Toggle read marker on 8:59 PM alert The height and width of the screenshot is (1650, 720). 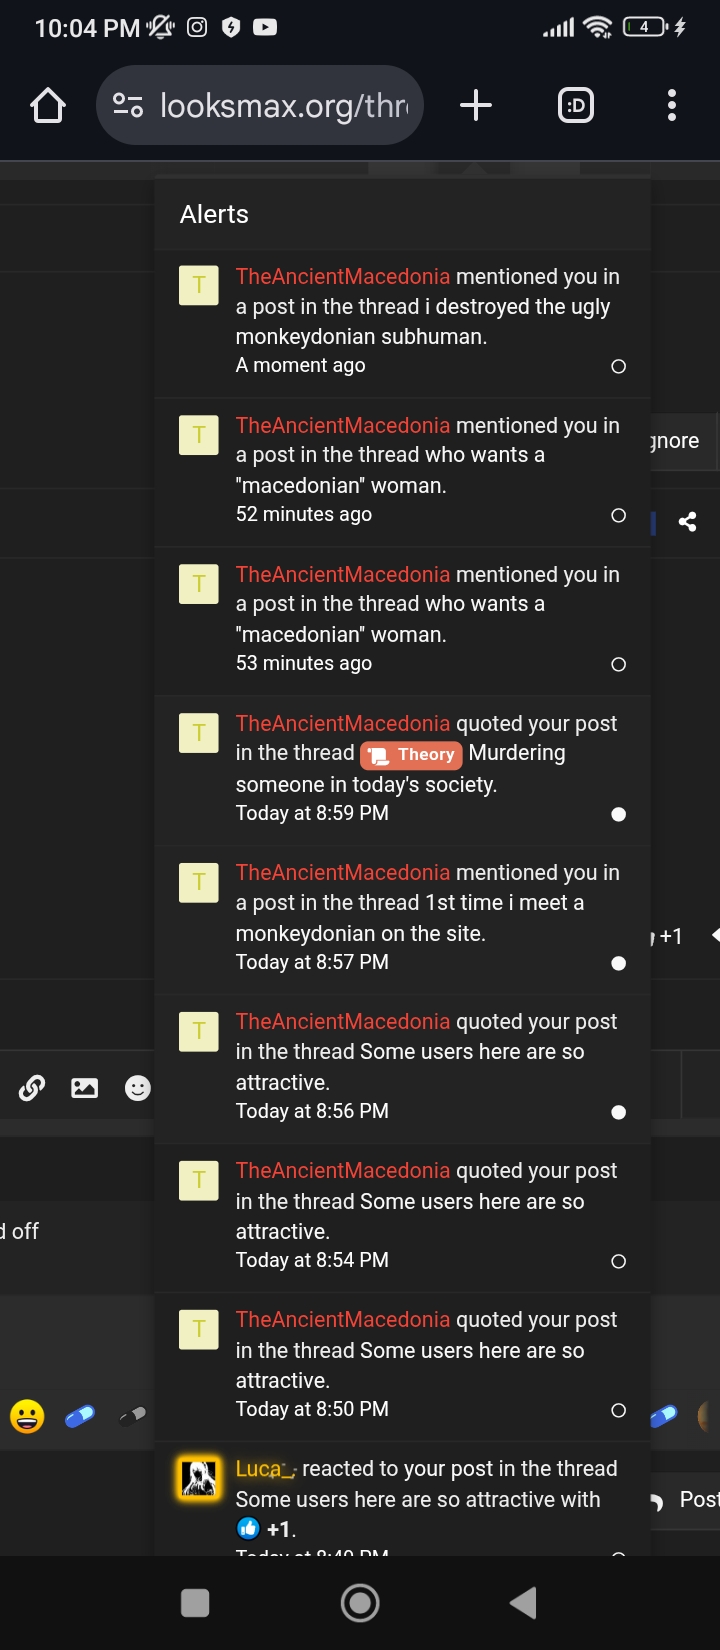(619, 814)
